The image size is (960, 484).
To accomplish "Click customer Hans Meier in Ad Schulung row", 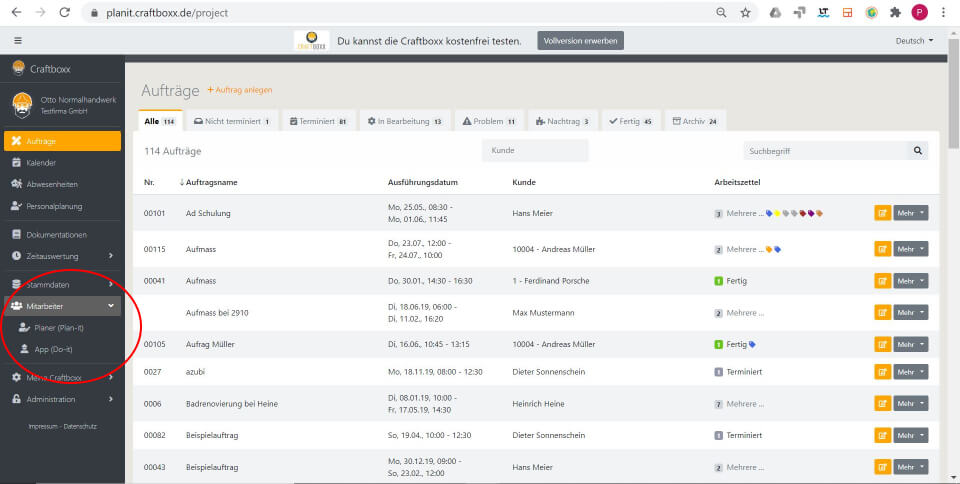I will point(533,213).
